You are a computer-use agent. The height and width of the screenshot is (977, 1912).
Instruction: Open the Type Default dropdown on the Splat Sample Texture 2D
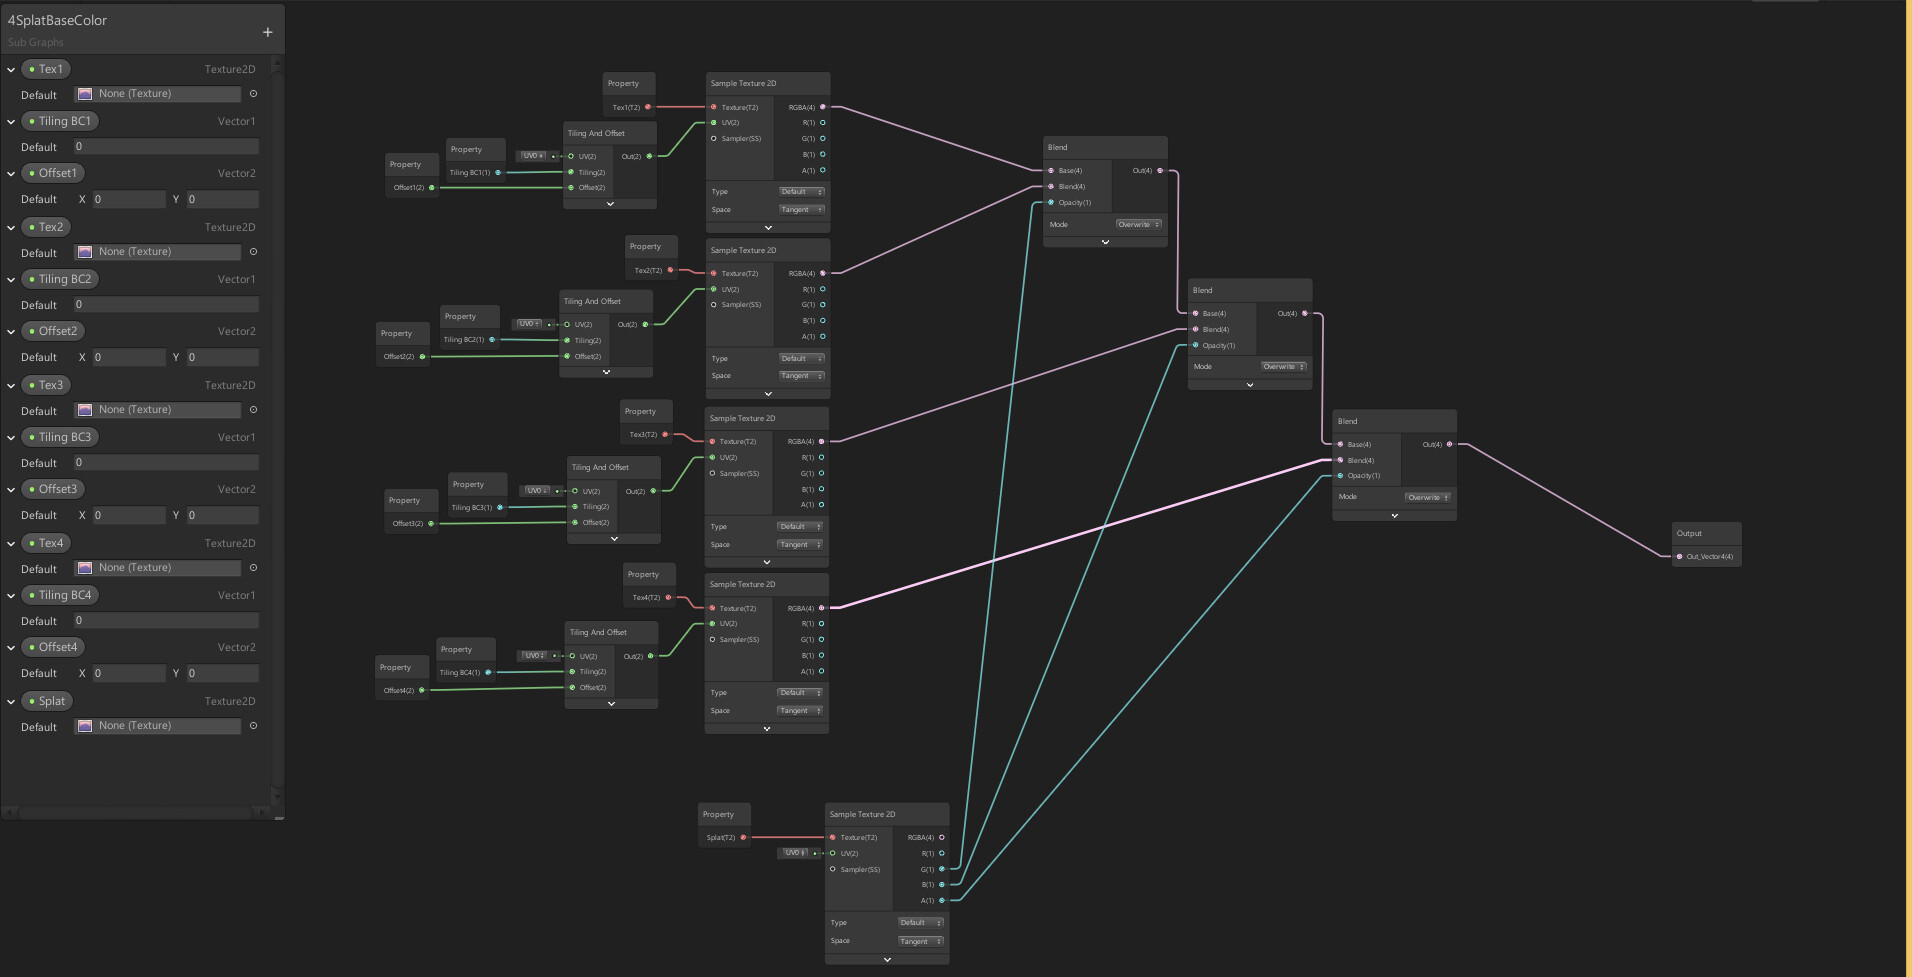pyautogui.click(x=919, y=921)
